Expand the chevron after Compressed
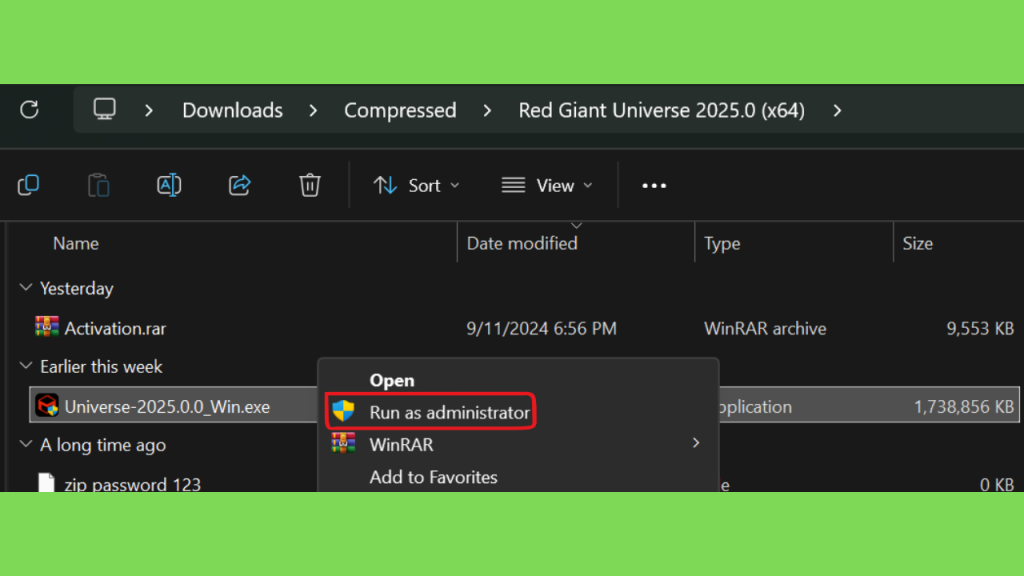This screenshot has height=576, width=1024. pos(487,110)
